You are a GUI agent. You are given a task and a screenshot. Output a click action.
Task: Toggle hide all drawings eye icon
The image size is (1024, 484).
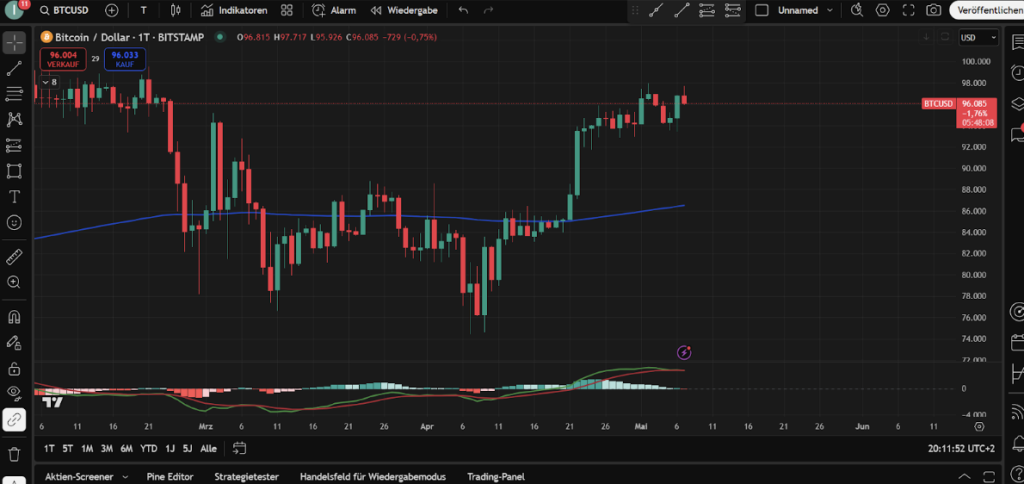[14, 394]
